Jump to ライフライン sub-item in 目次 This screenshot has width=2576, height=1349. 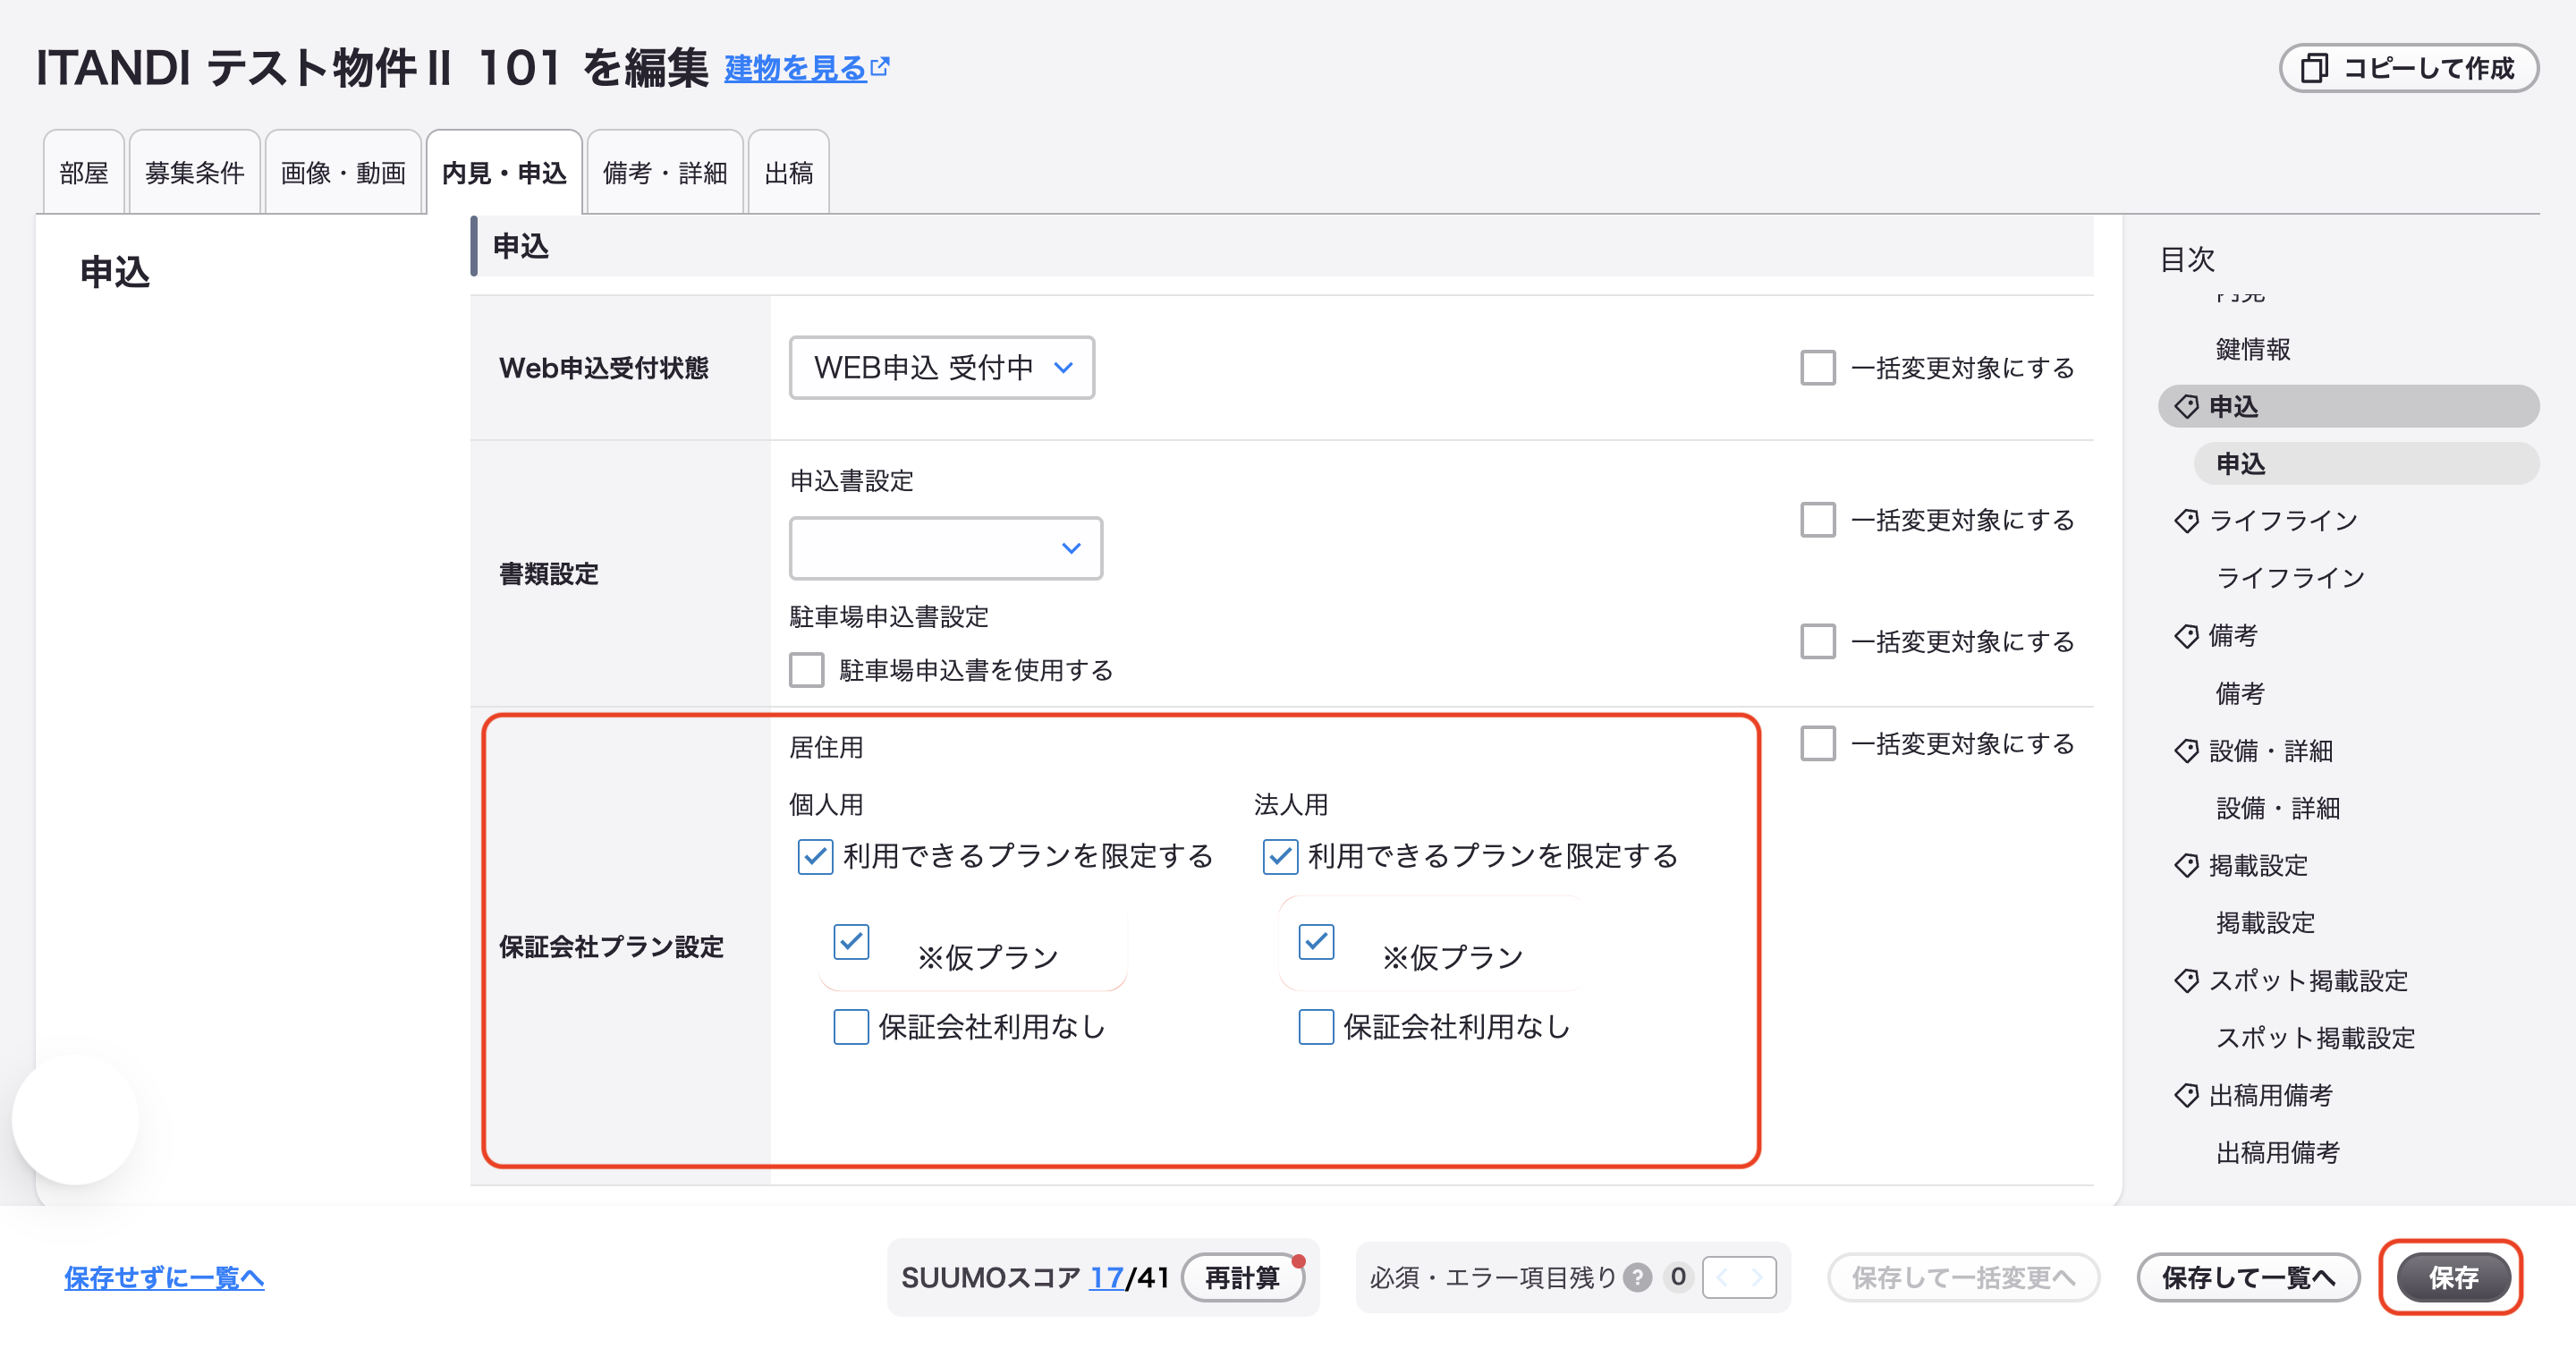(x=2290, y=578)
